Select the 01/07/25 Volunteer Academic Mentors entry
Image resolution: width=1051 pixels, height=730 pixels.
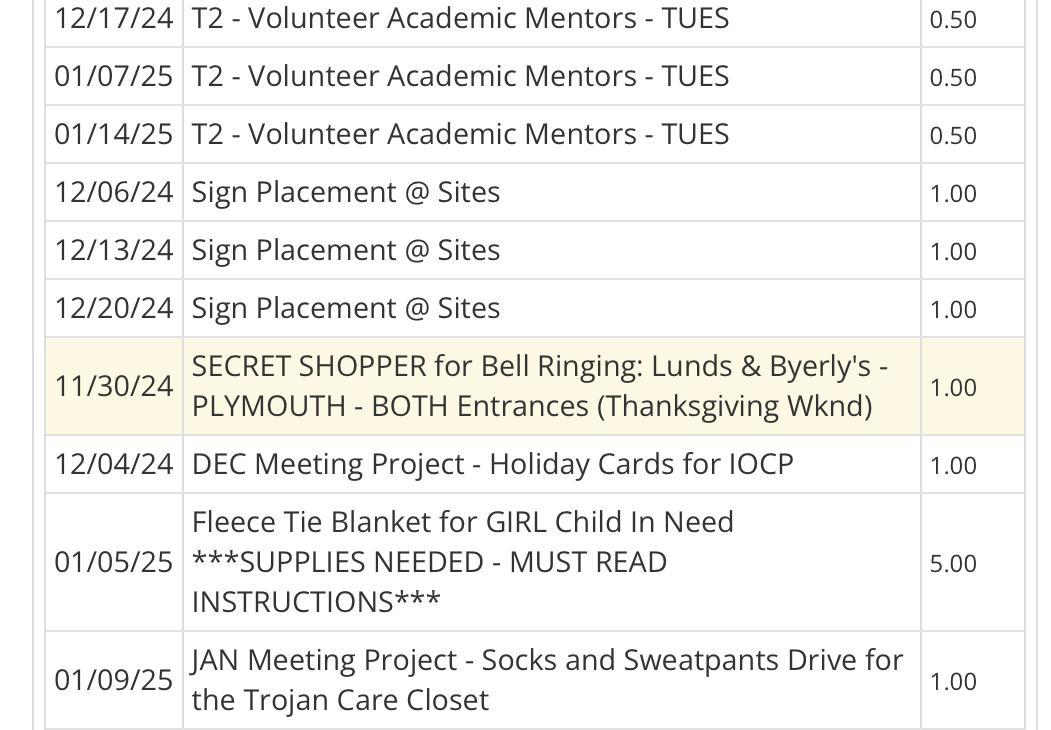[x=460, y=77]
